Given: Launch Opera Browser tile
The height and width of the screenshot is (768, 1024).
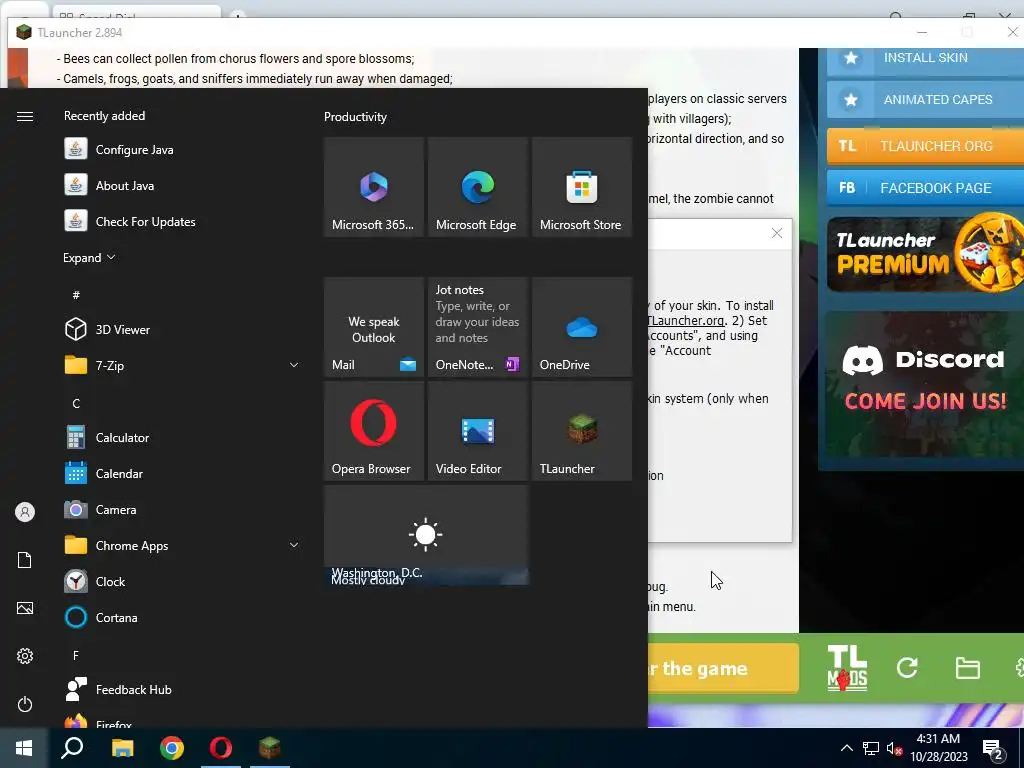Looking at the screenshot, I should 374,431.
